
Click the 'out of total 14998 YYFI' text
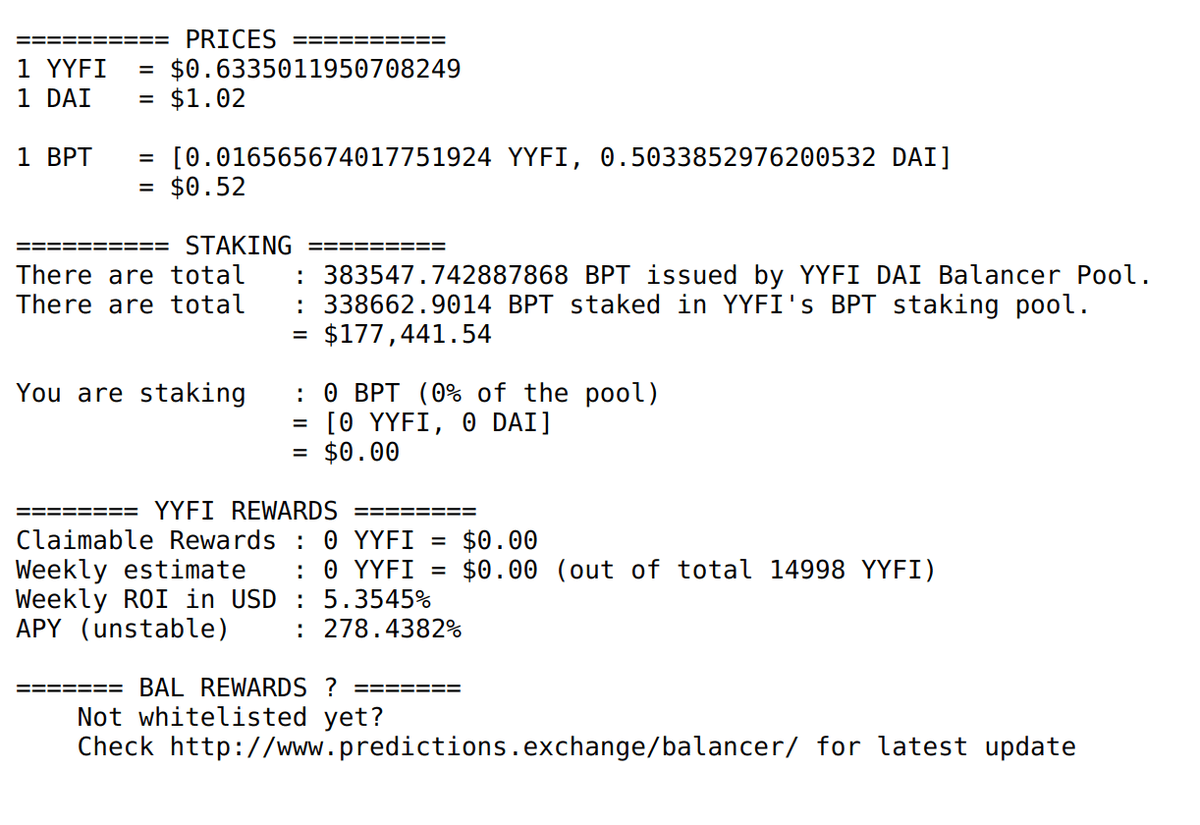point(746,570)
